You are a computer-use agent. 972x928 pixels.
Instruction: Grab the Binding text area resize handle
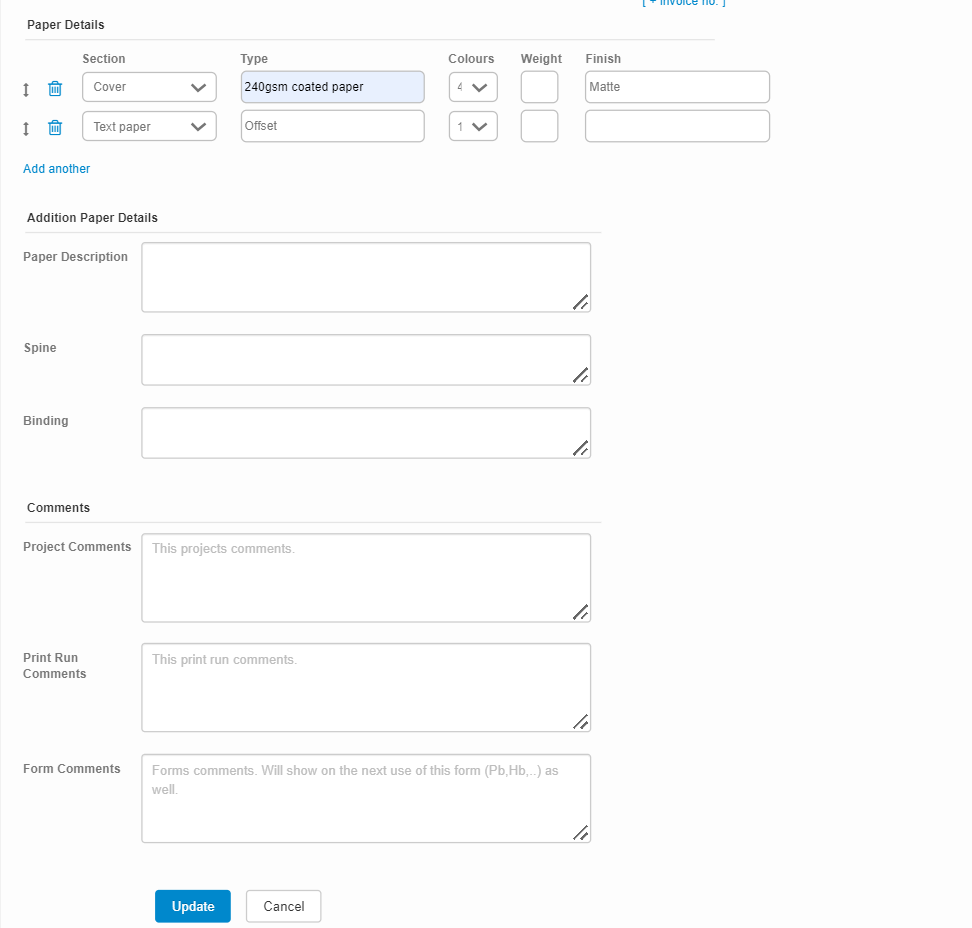tap(581, 448)
